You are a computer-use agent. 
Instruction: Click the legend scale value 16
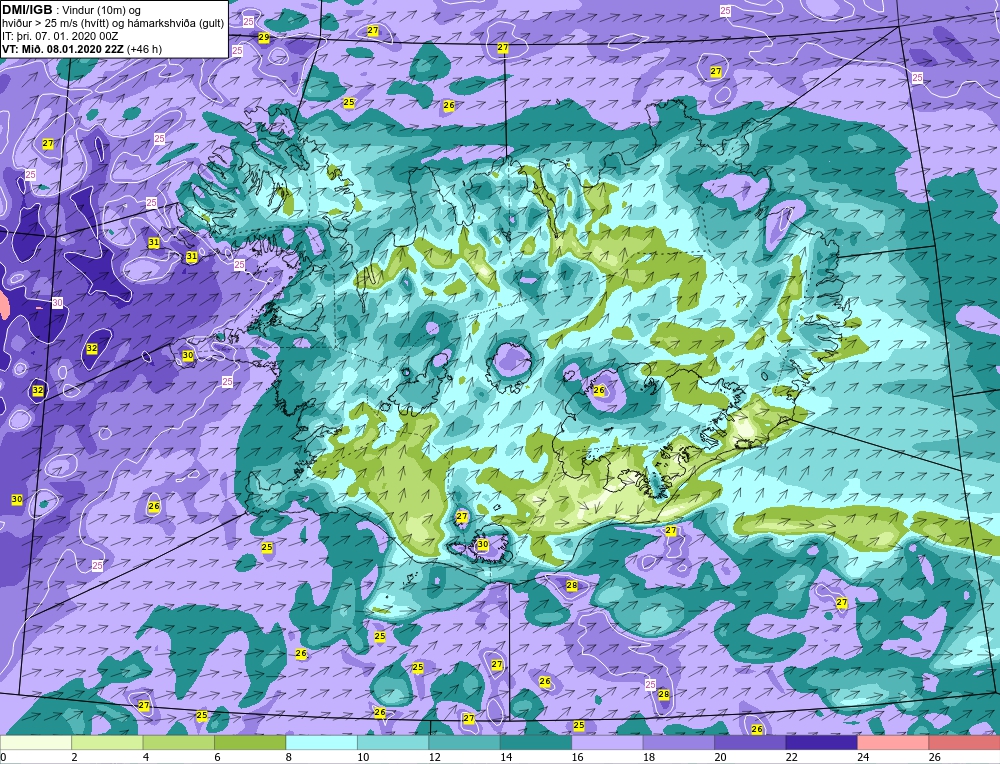[x=577, y=757]
